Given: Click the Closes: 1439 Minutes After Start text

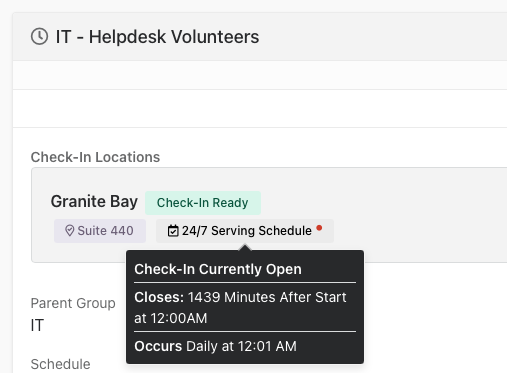Looking at the screenshot, I should [x=240, y=307].
